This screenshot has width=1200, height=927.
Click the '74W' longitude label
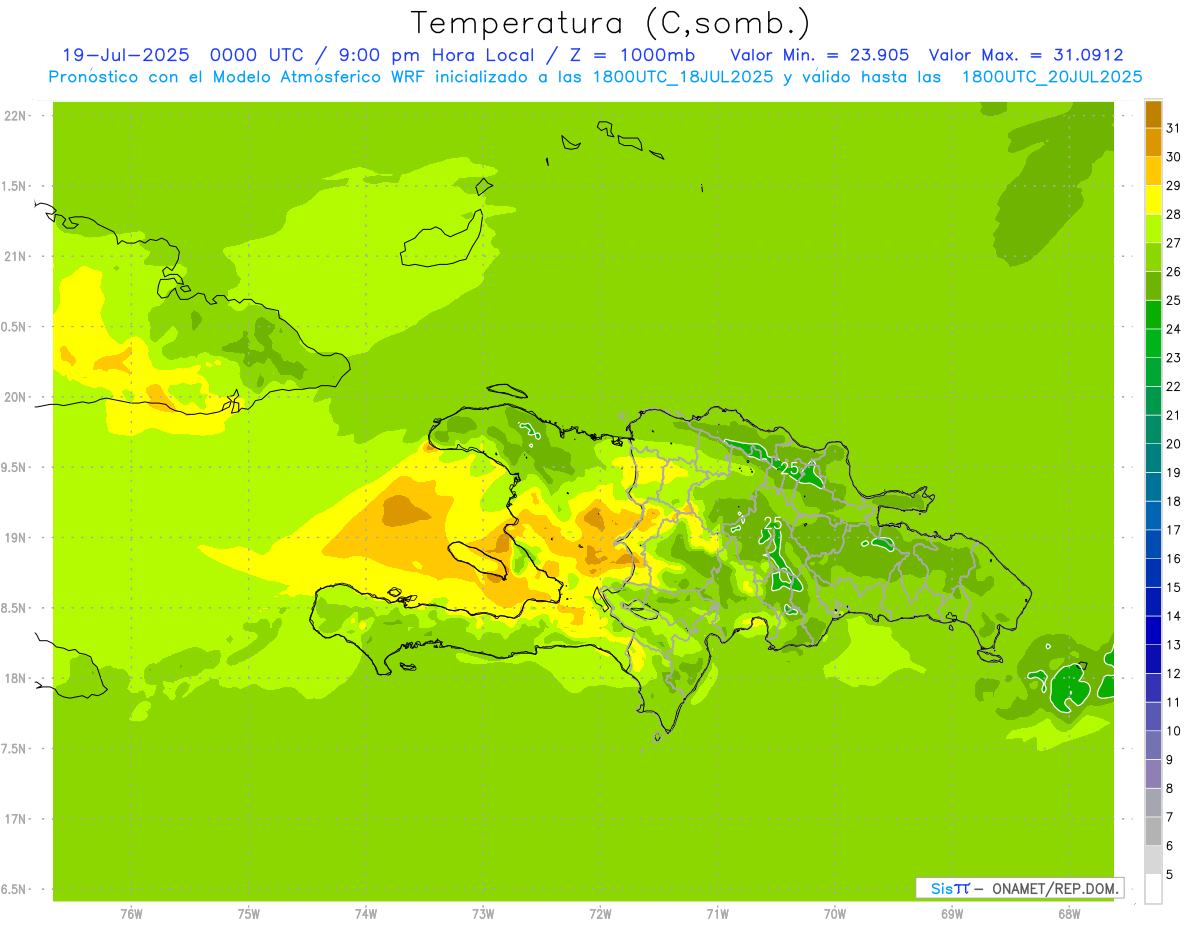pos(366,914)
